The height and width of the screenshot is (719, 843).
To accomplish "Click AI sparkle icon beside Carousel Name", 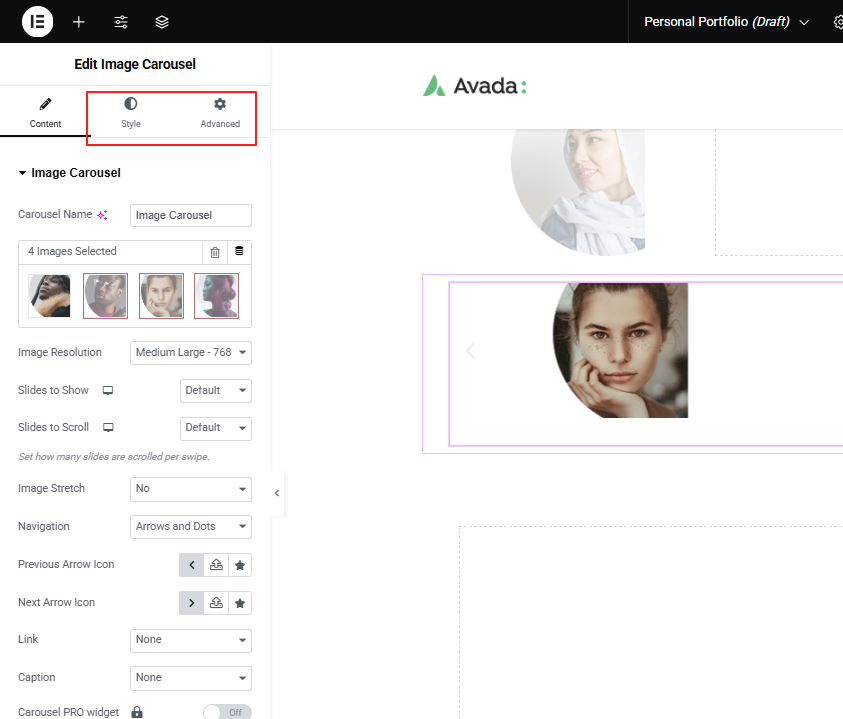I will point(102,215).
